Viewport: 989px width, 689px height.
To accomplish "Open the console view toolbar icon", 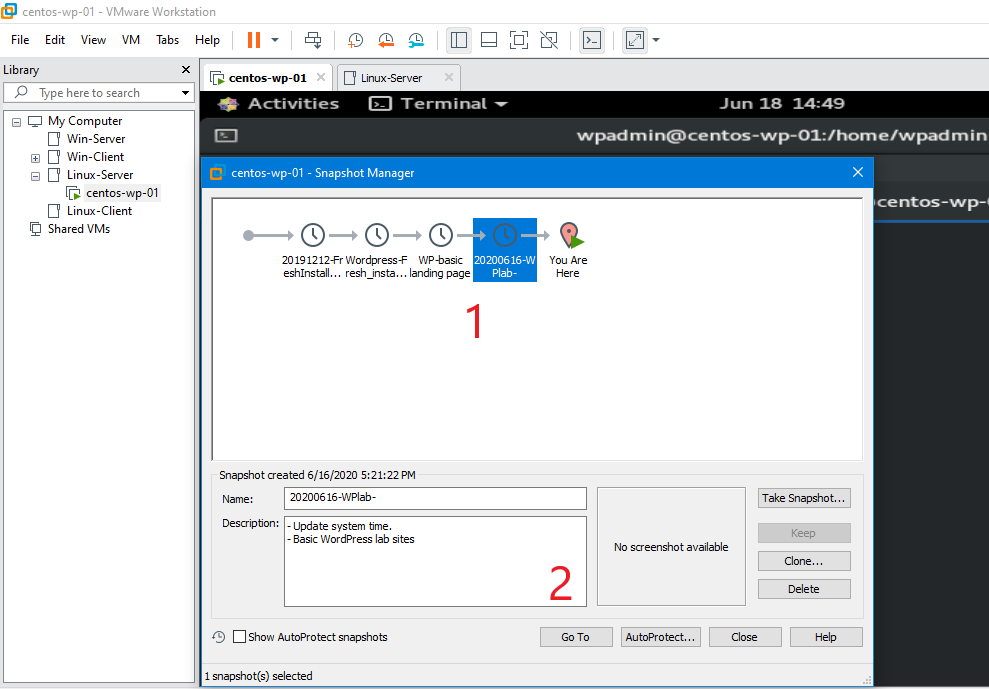I will (x=592, y=40).
